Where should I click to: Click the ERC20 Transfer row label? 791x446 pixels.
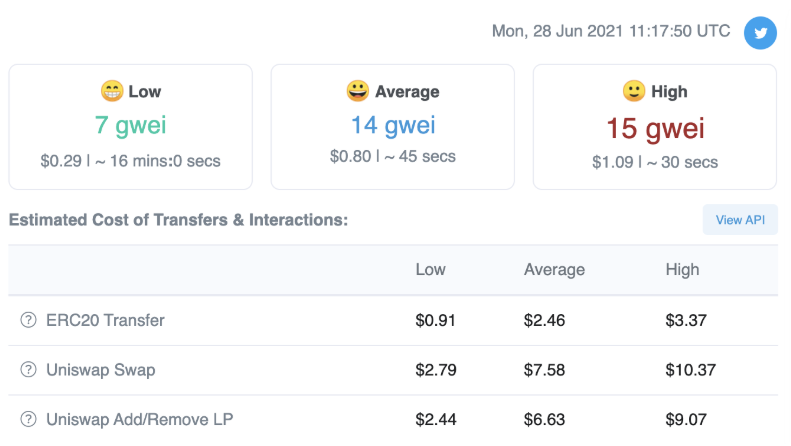(105, 320)
